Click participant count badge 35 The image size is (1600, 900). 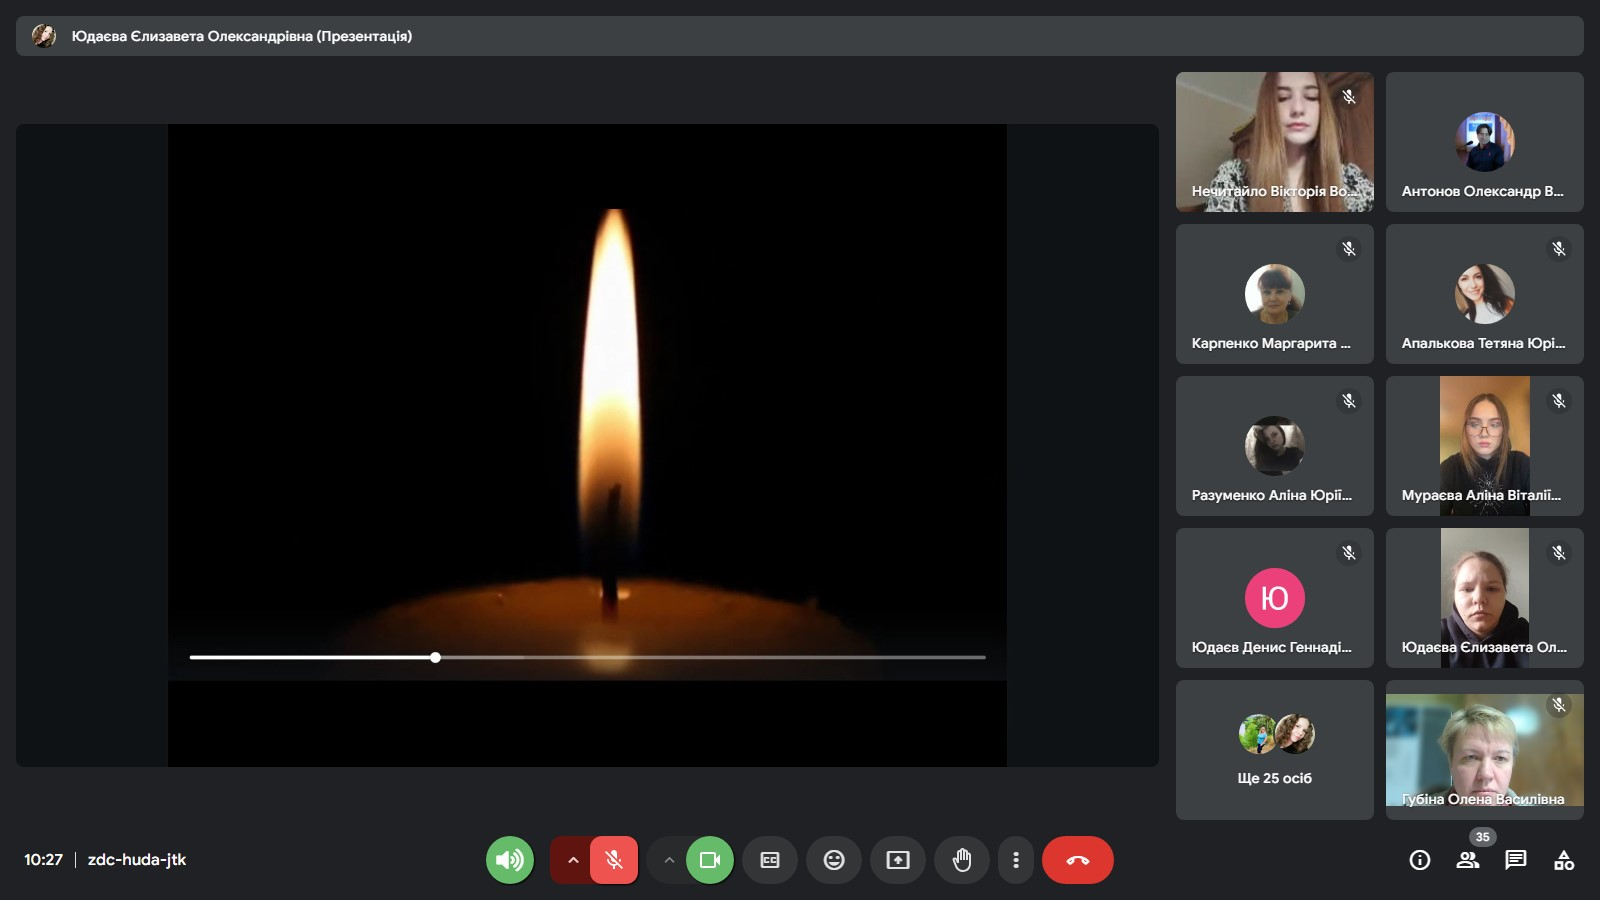click(1482, 837)
